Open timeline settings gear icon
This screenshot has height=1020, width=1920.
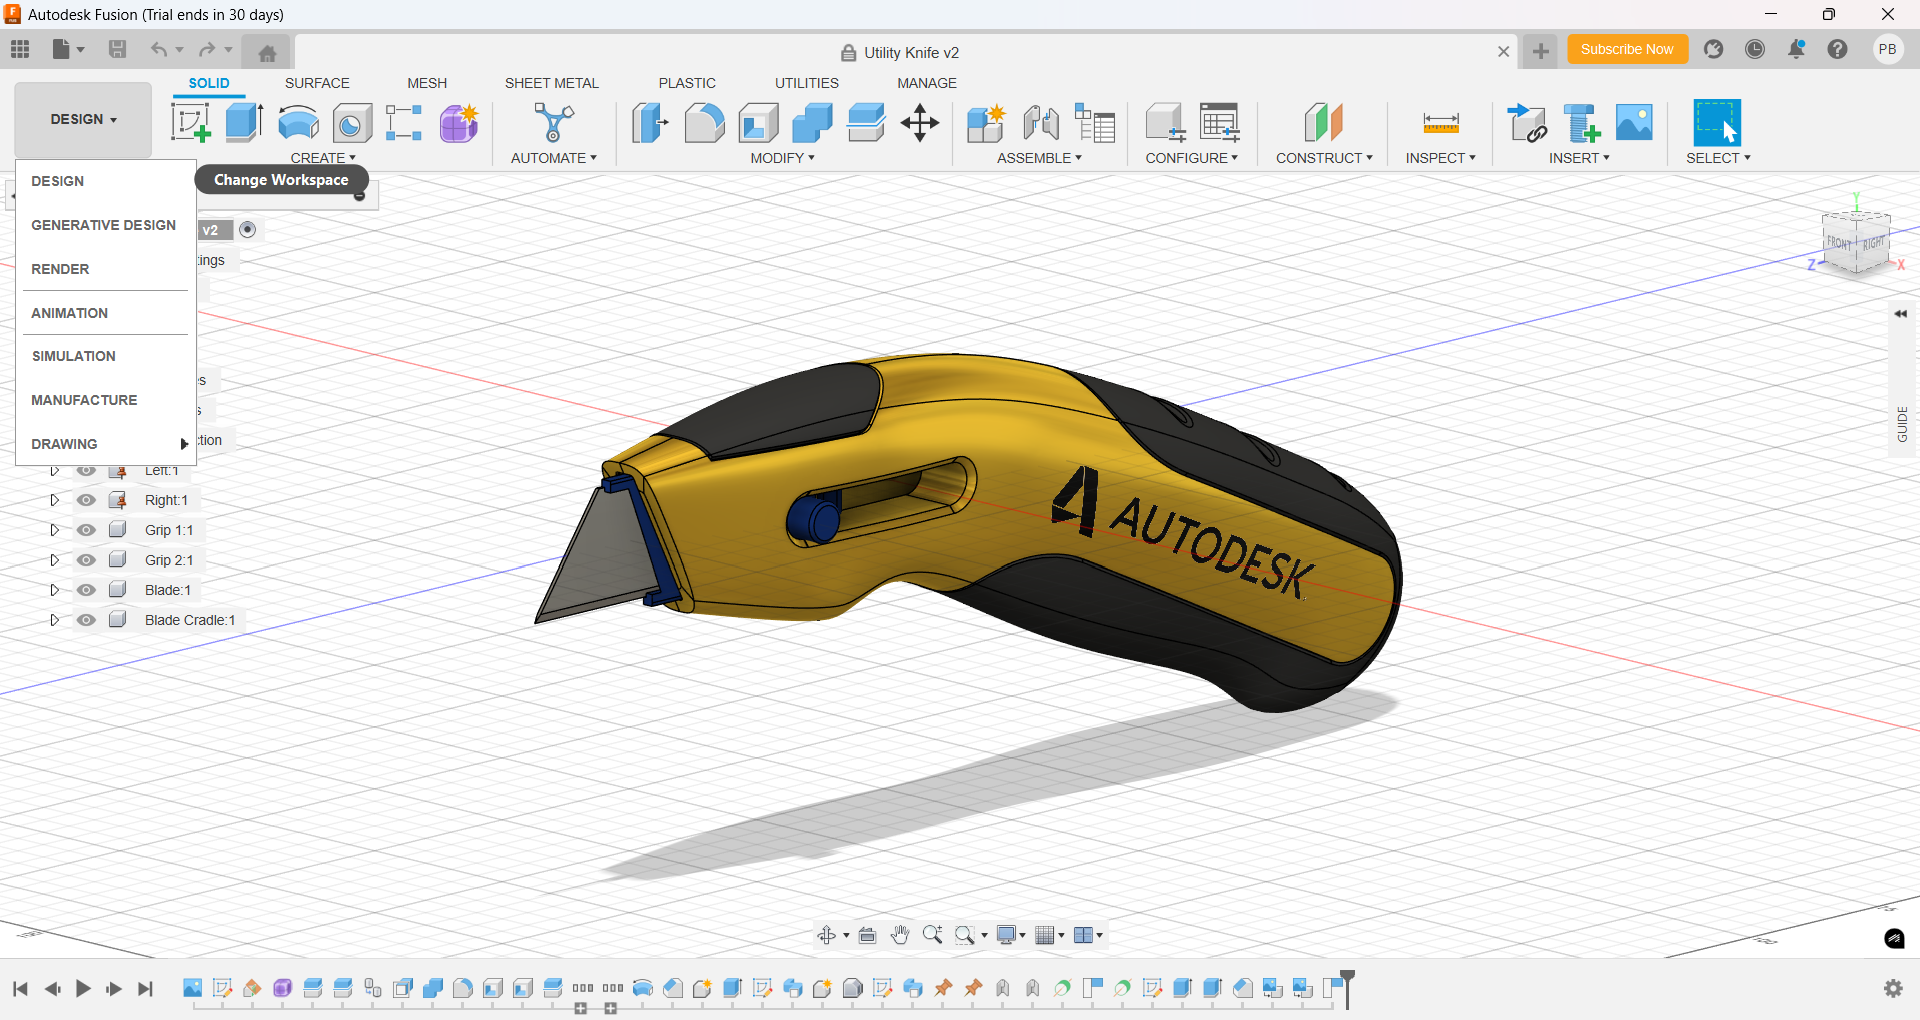point(1893,988)
